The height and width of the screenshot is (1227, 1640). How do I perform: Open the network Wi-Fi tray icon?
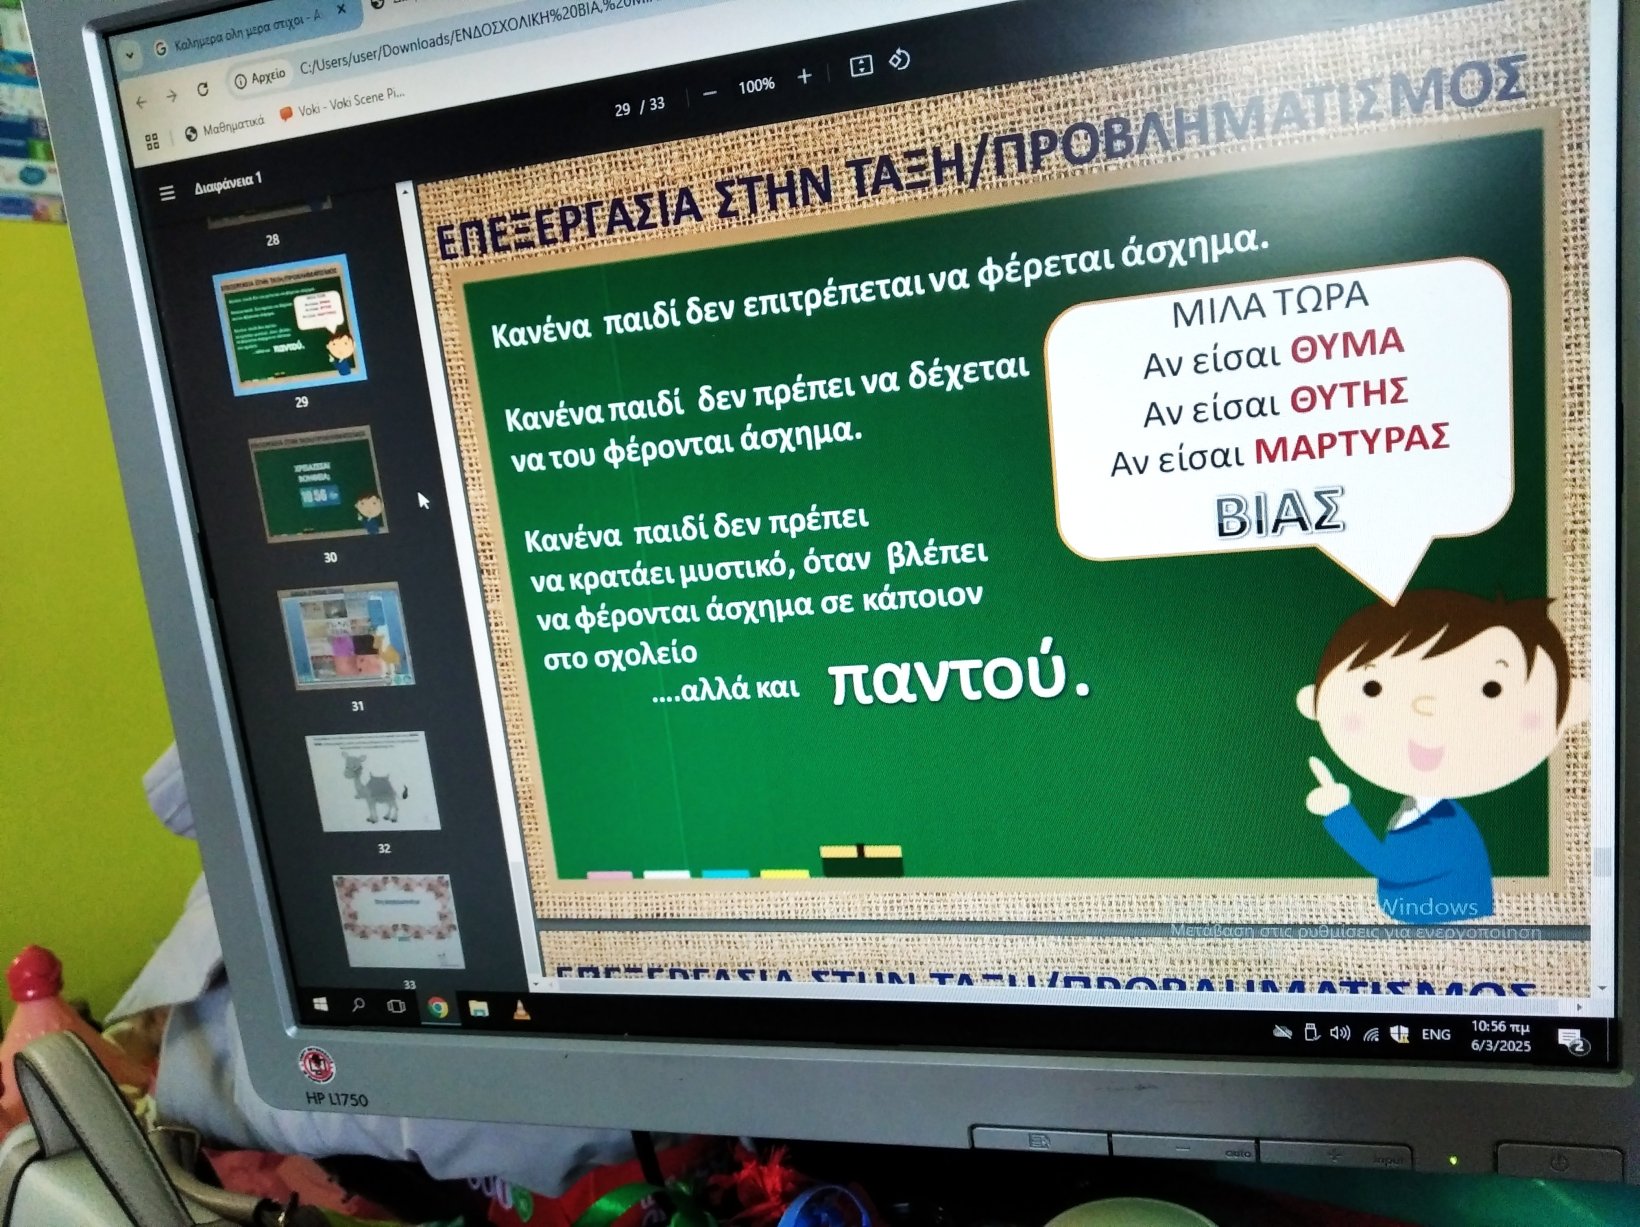click(x=1370, y=1034)
